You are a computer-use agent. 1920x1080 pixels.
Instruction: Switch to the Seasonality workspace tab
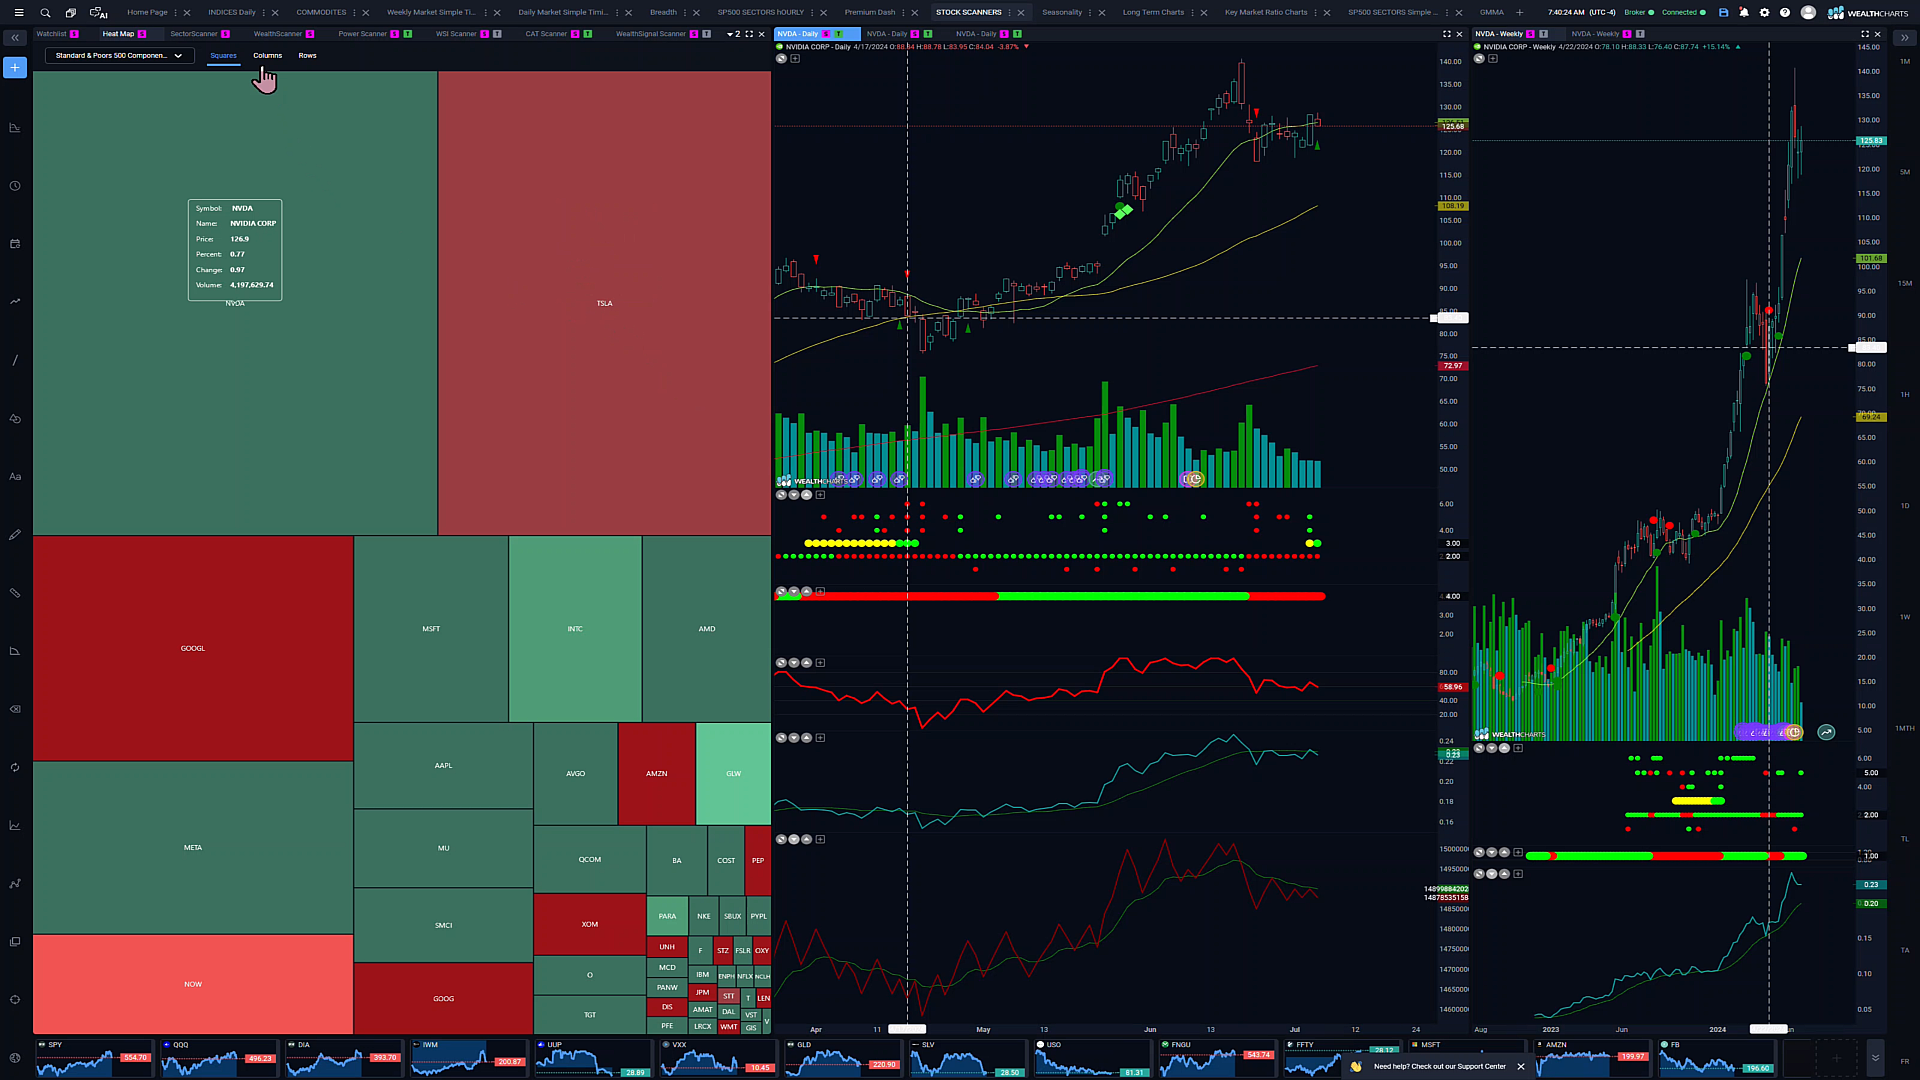pyautogui.click(x=1061, y=13)
